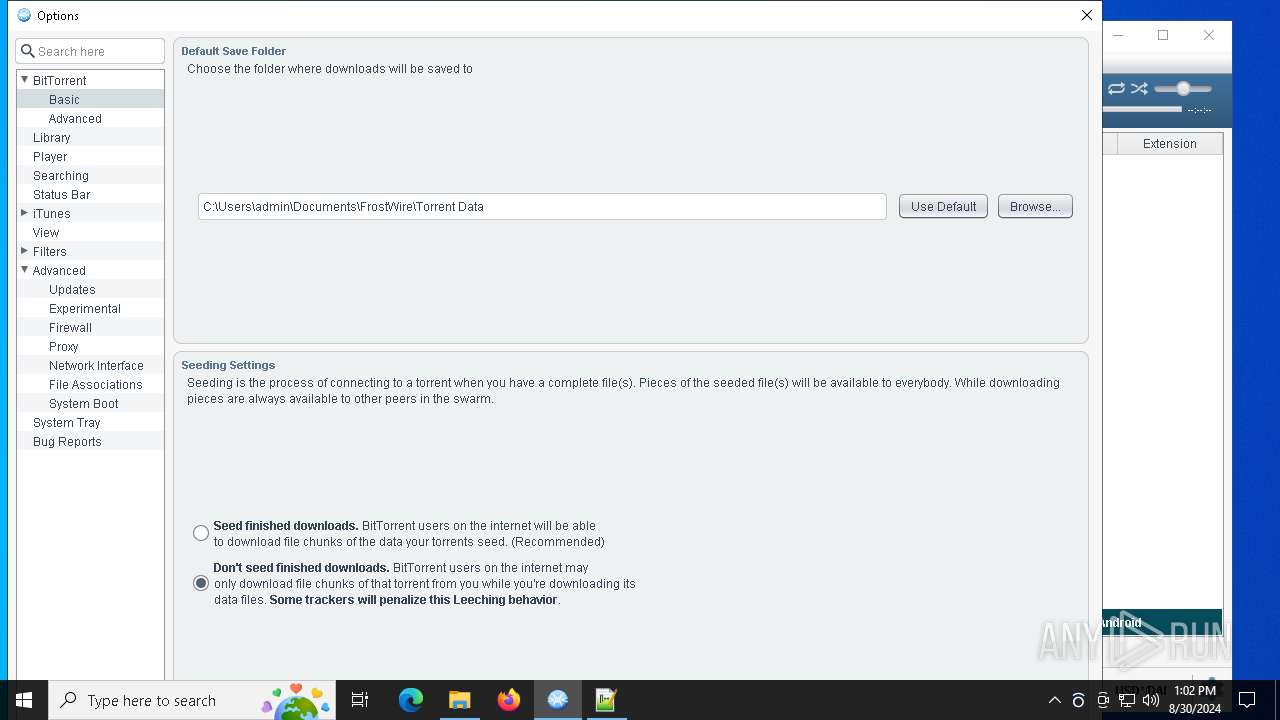Expand the Filters tree node
The width and height of the screenshot is (1280, 720).
point(24,251)
